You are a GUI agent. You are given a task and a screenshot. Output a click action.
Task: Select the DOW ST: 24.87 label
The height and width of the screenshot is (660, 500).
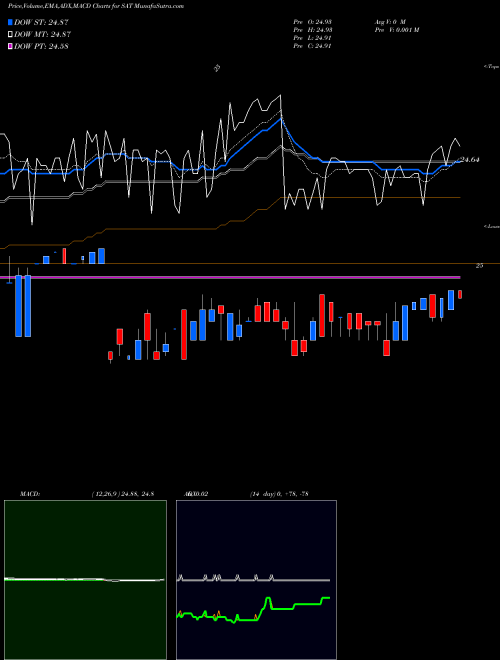[x=41, y=22]
